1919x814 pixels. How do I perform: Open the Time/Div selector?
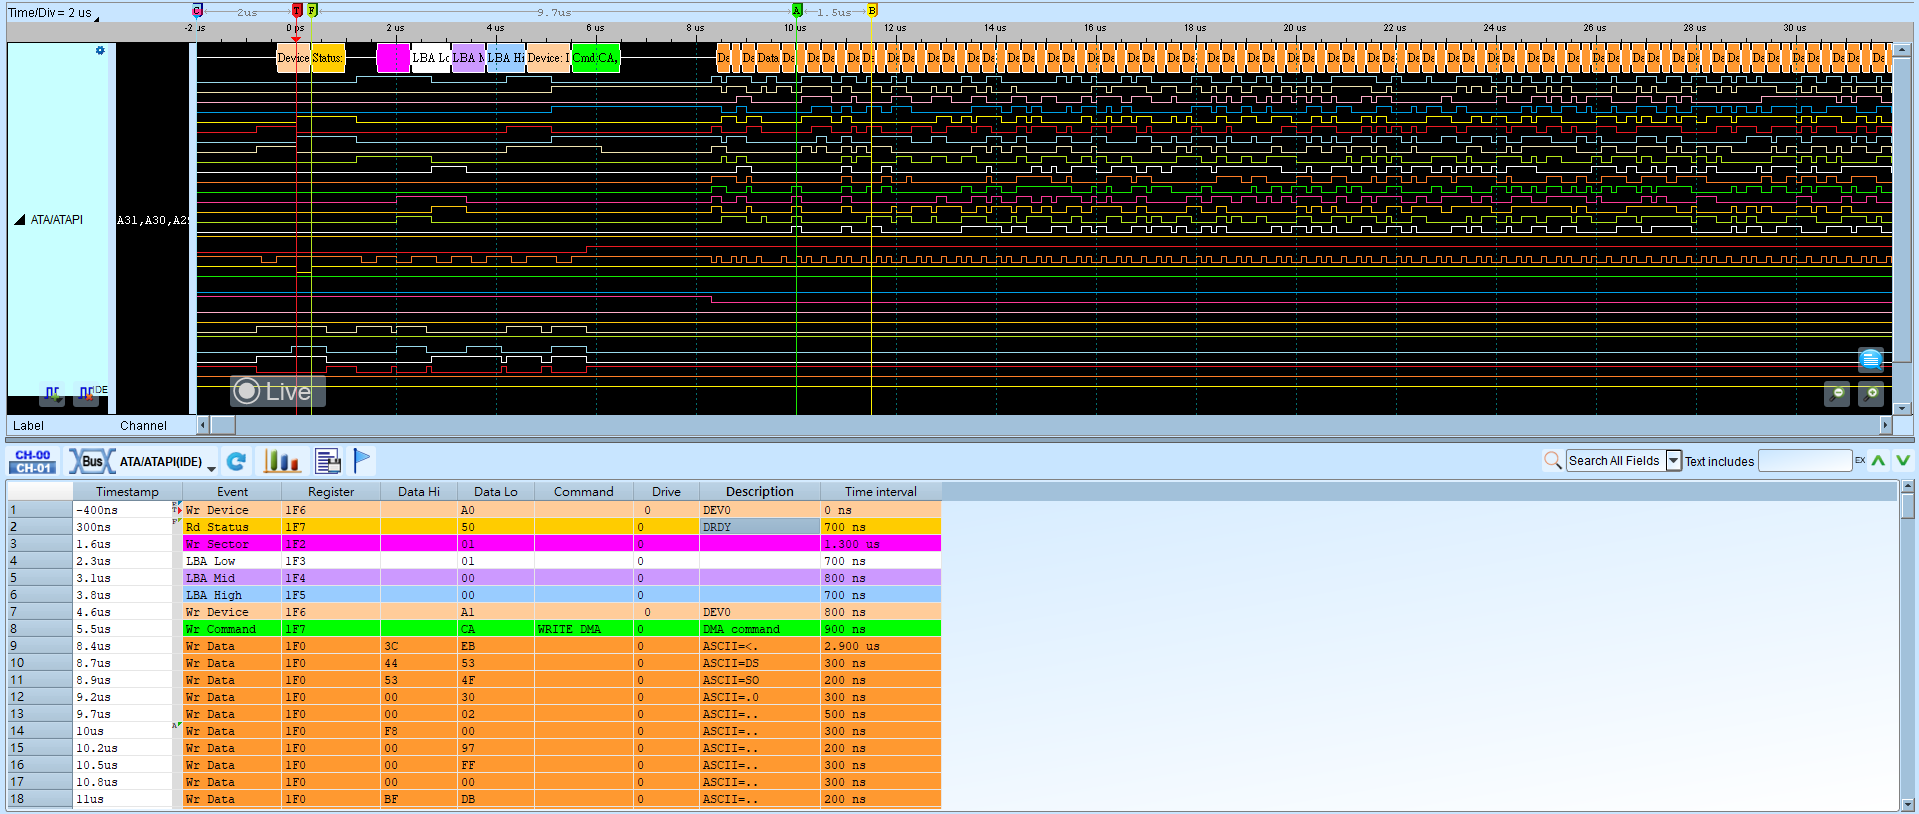[x=53, y=13]
